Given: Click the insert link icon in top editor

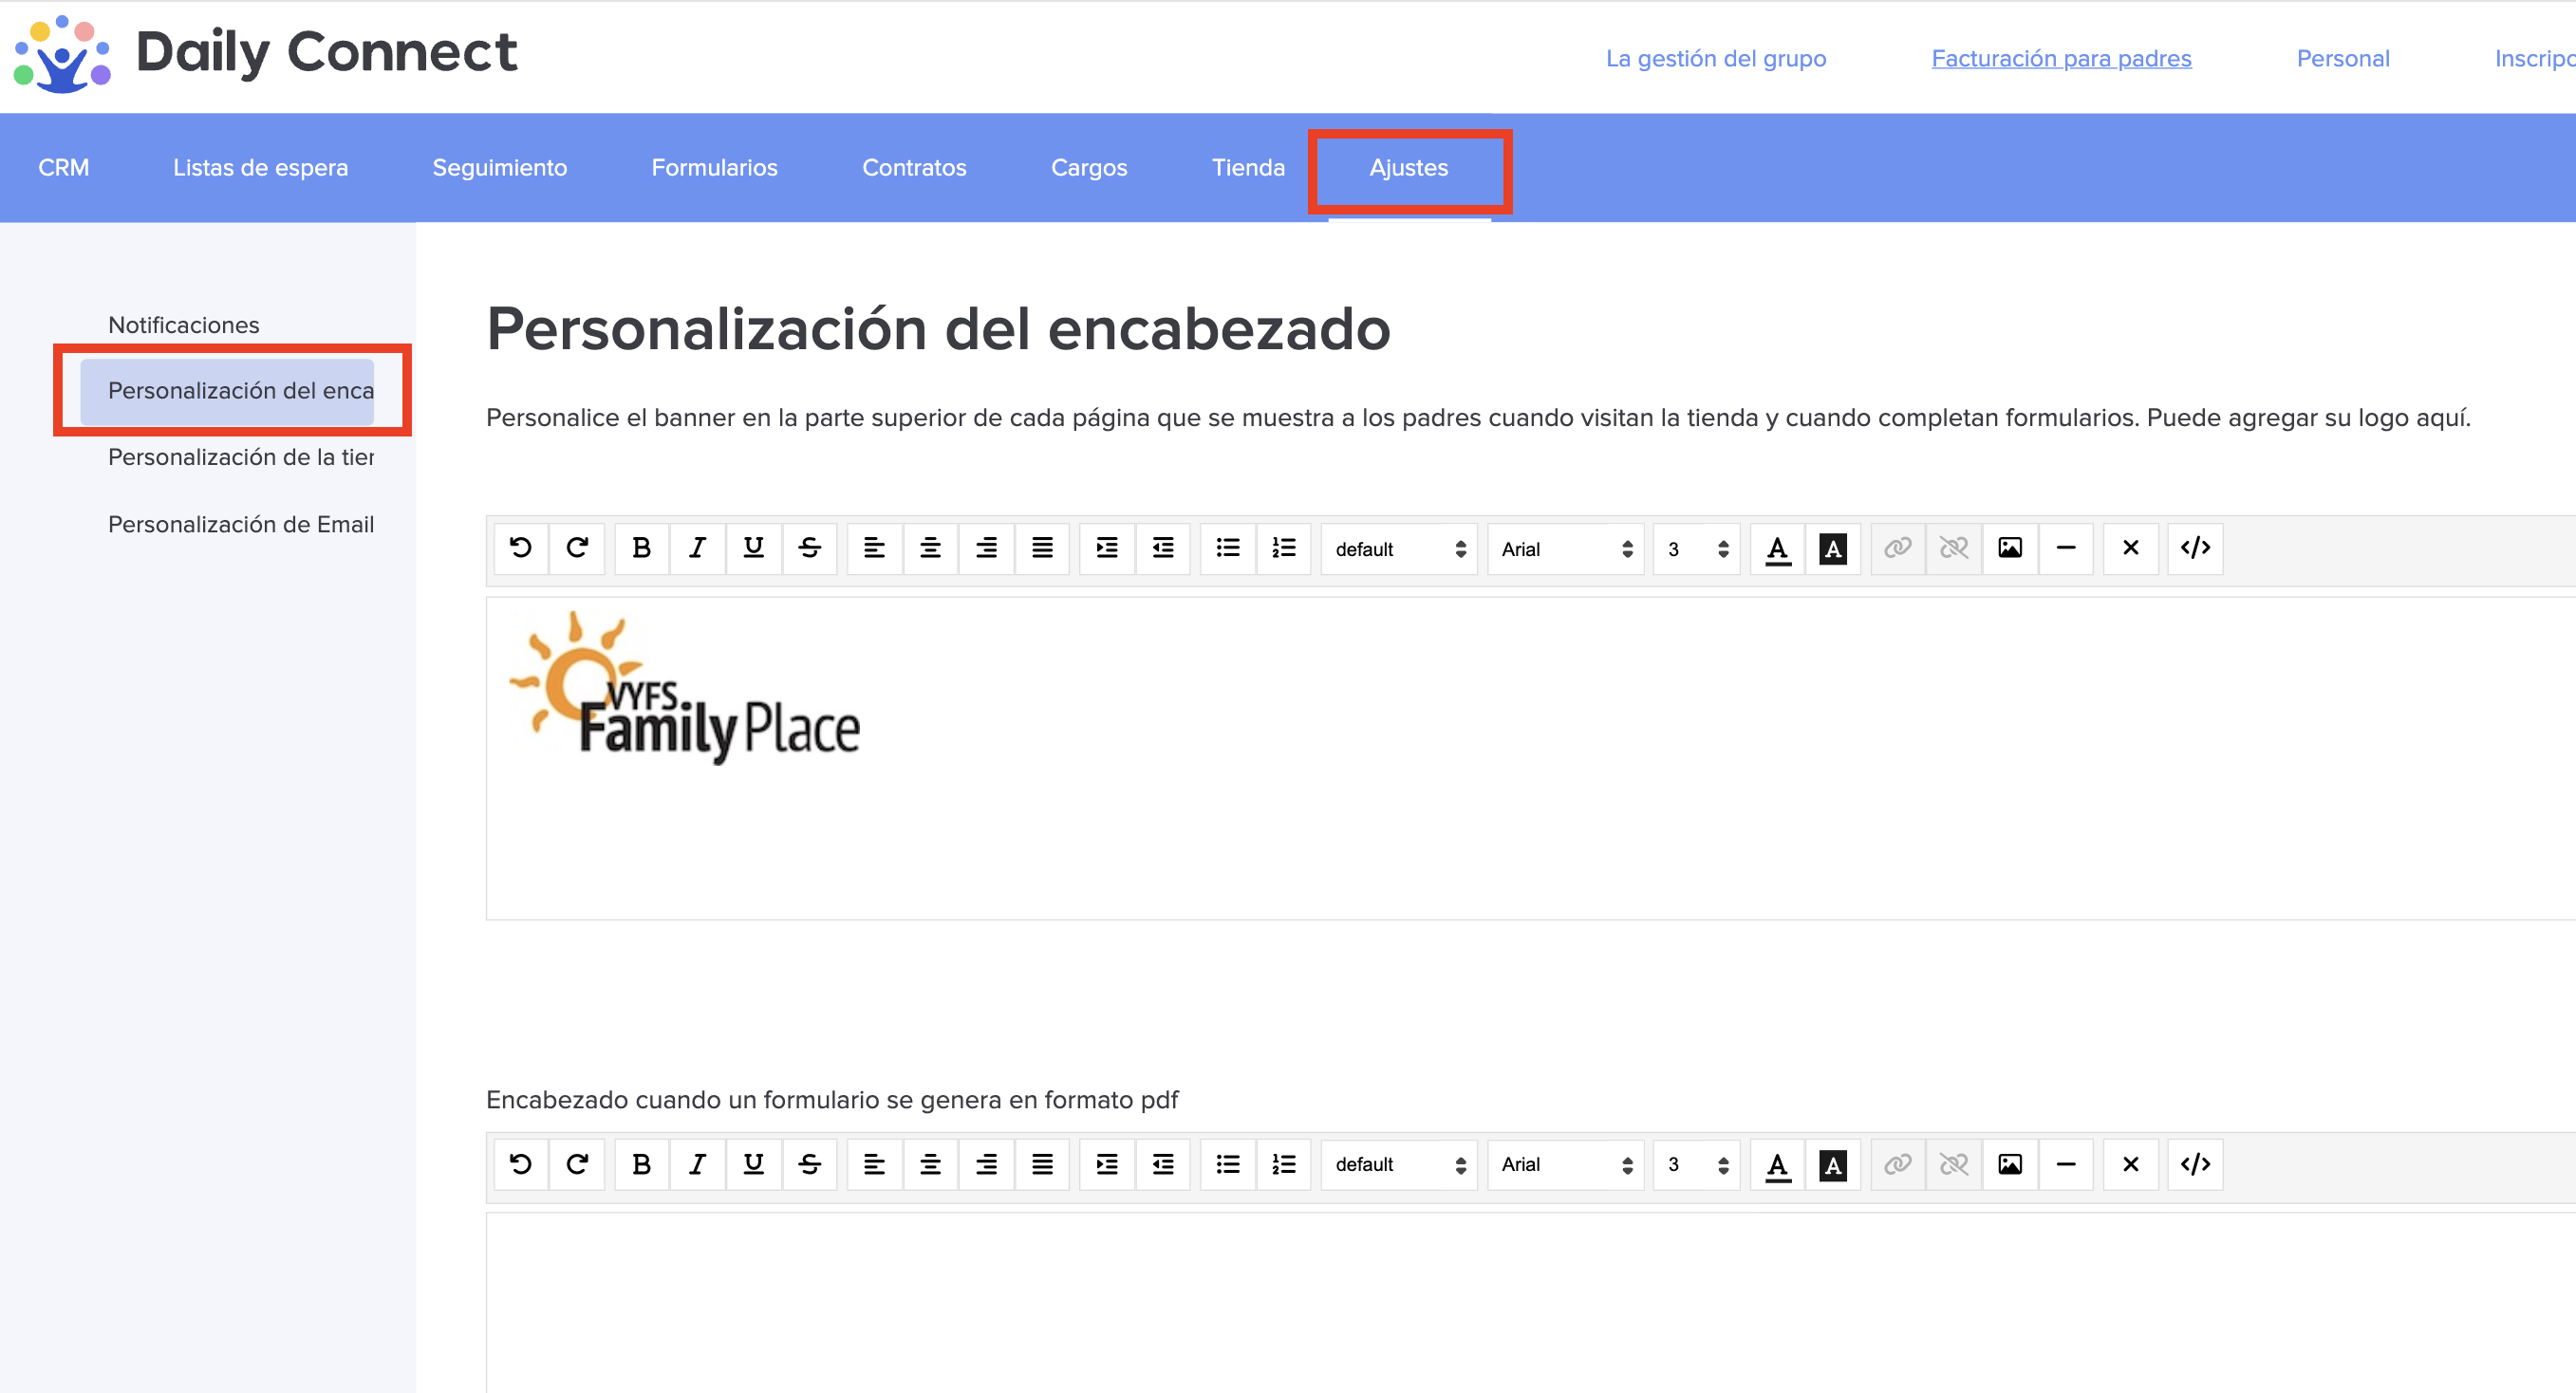Looking at the screenshot, I should [x=1897, y=548].
